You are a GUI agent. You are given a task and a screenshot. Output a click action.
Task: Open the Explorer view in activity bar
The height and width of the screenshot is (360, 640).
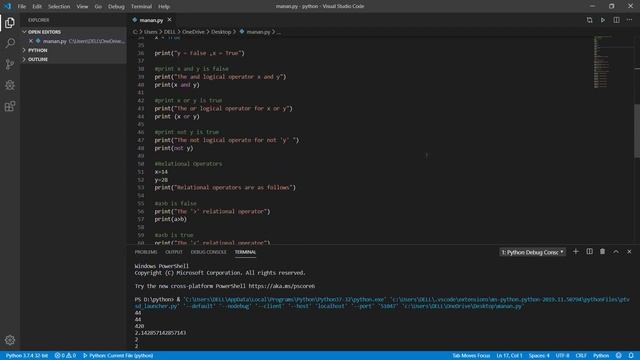[x=10, y=23]
